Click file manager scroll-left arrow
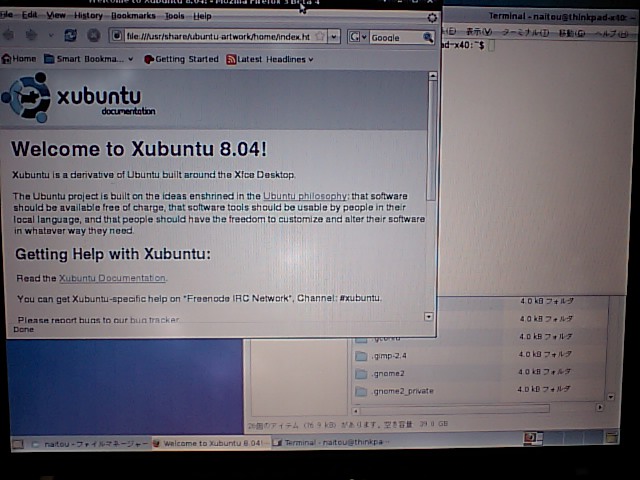 point(356,411)
